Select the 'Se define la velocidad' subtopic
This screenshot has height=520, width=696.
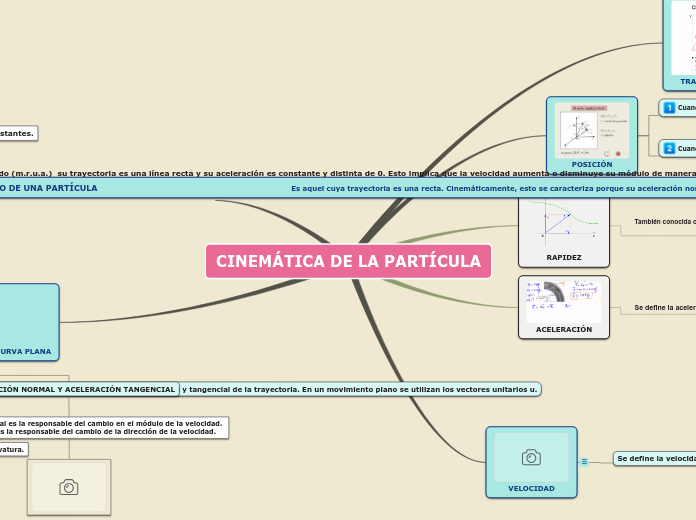pyautogui.click(x=655, y=459)
